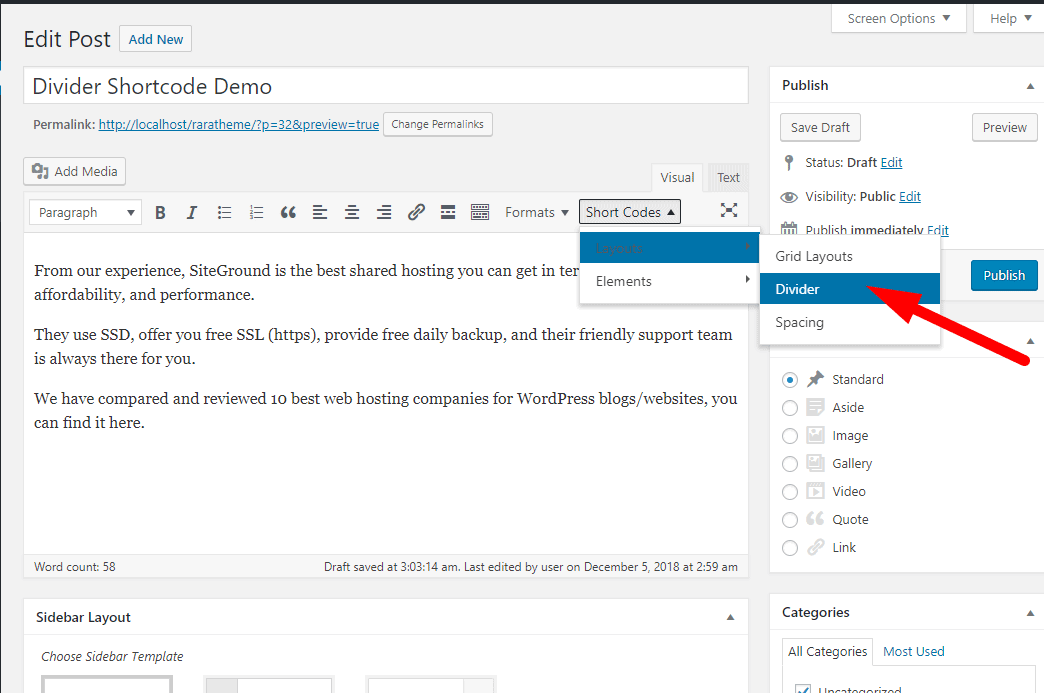Click the post title input field
The height and width of the screenshot is (693, 1044).
[x=386, y=86]
